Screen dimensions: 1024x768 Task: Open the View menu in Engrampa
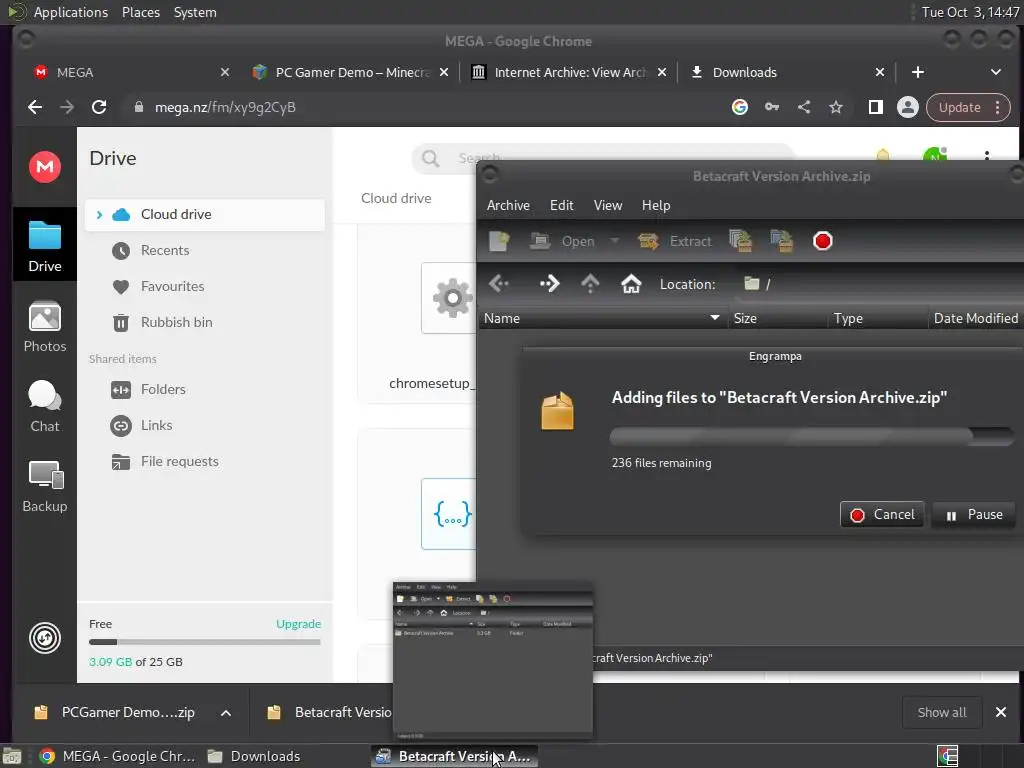point(607,205)
